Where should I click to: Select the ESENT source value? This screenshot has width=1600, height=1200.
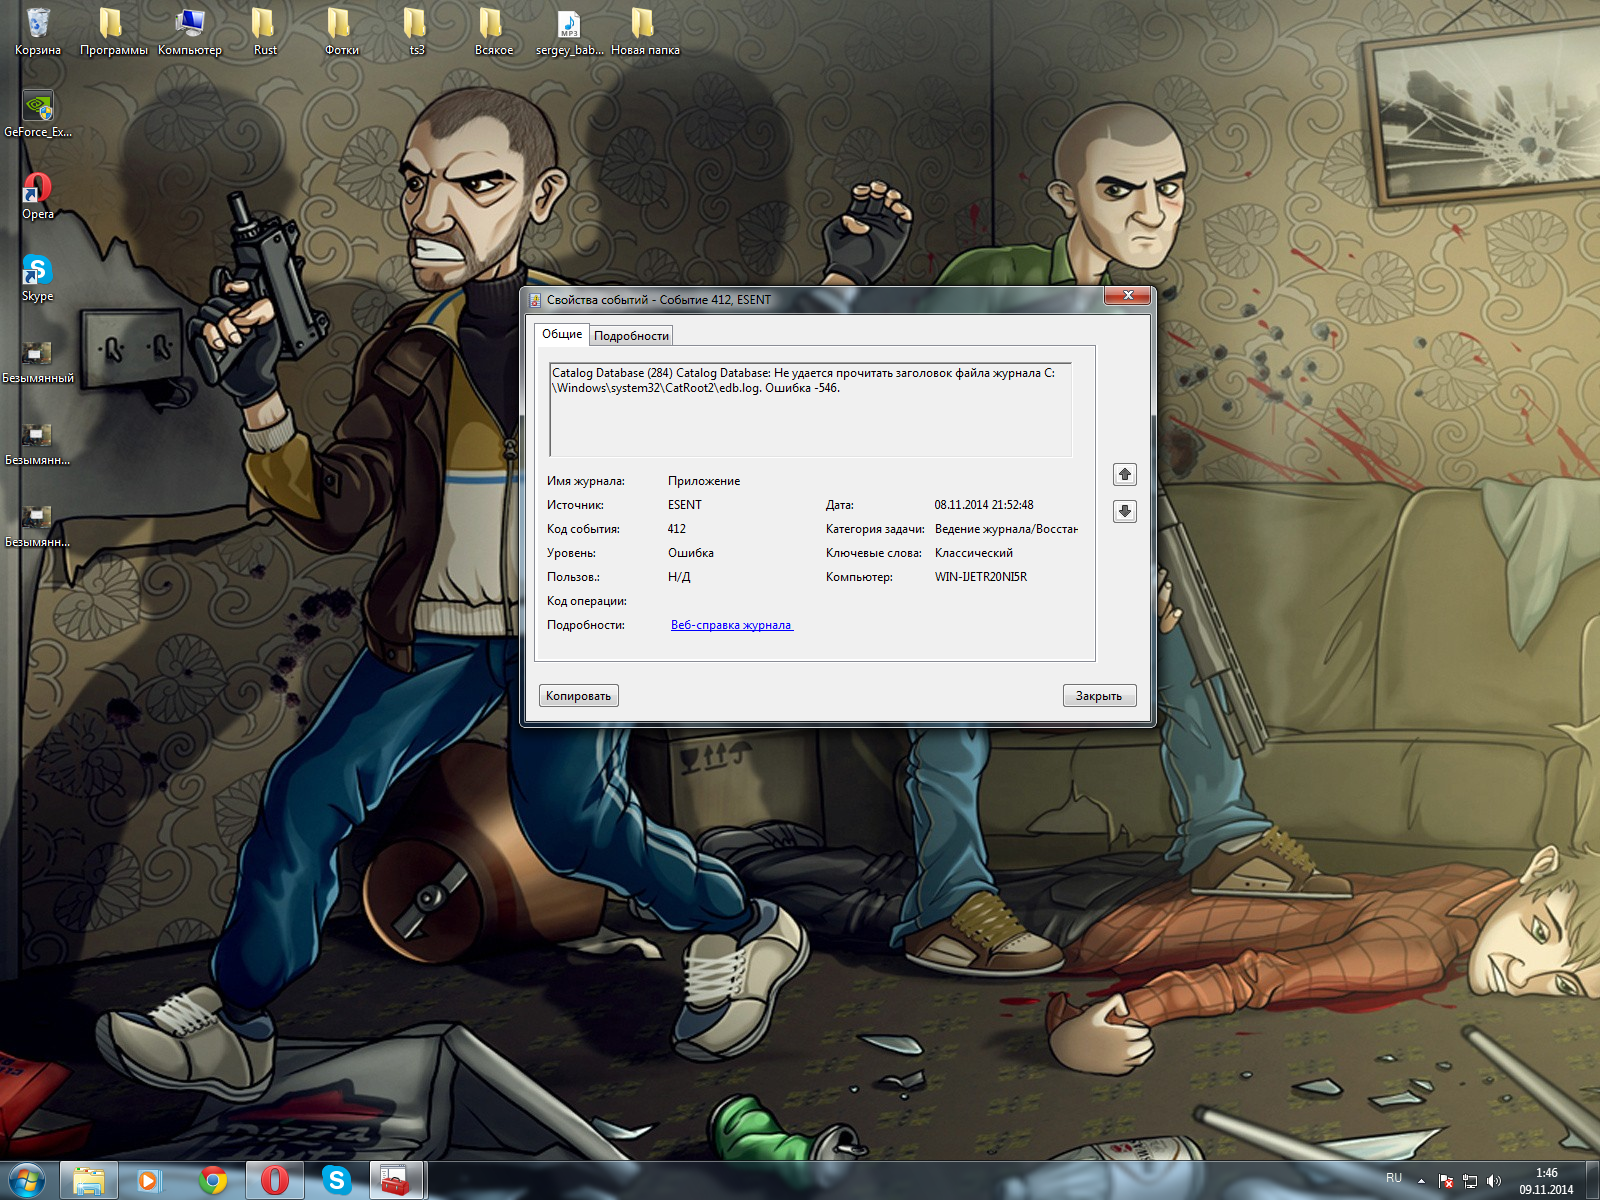click(685, 505)
